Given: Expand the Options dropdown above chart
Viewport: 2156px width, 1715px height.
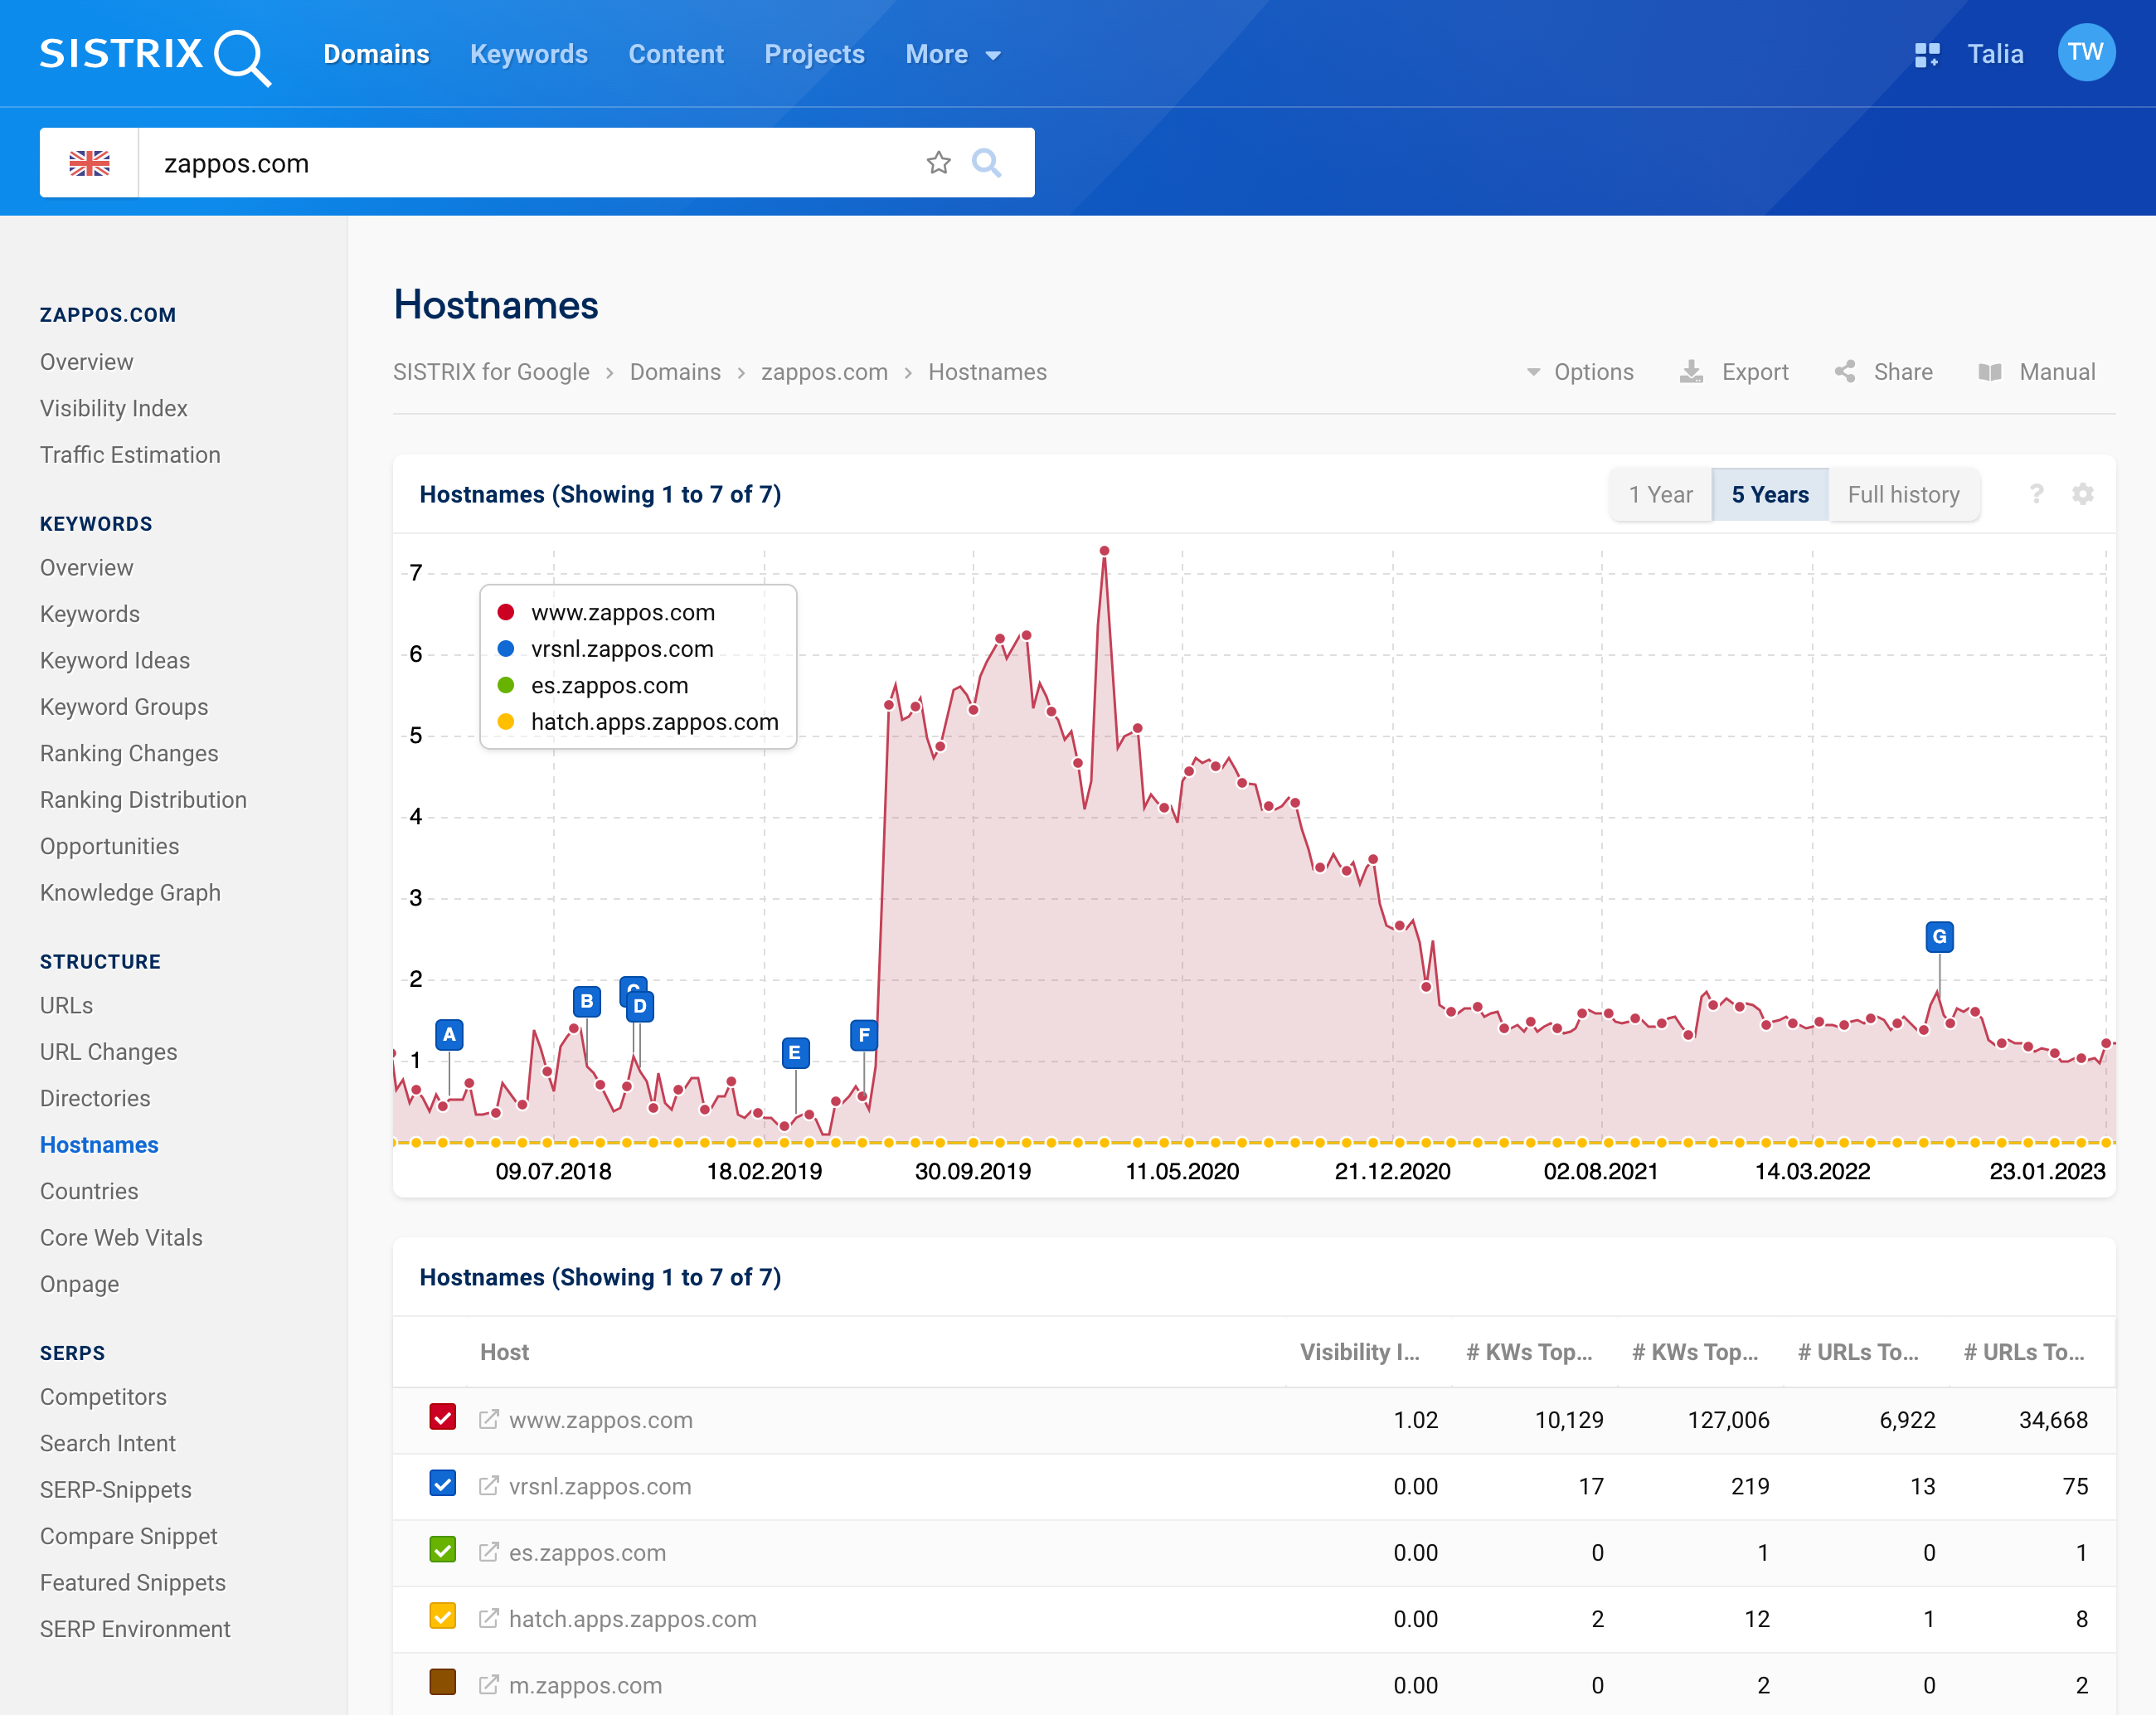Looking at the screenshot, I should (1576, 371).
